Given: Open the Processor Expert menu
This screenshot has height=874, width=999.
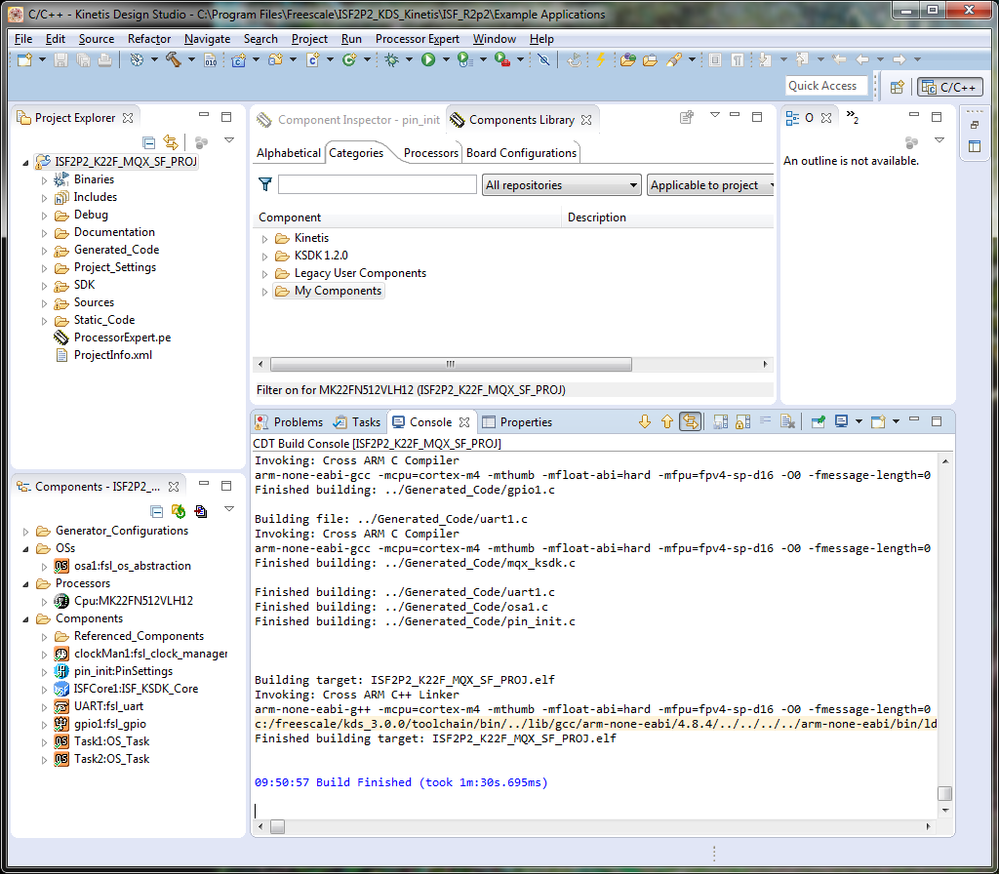Looking at the screenshot, I should (x=417, y=39).
